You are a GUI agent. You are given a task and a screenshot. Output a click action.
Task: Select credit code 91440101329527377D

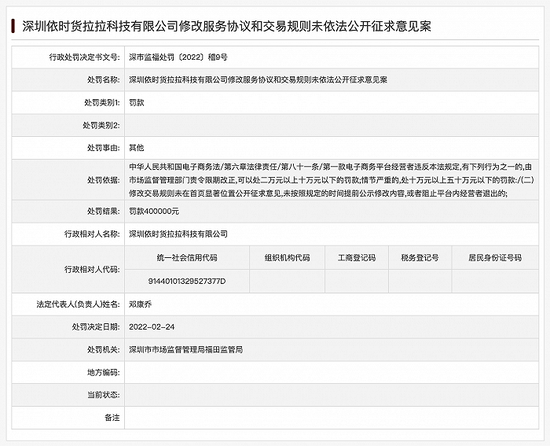tap(187, 281)
